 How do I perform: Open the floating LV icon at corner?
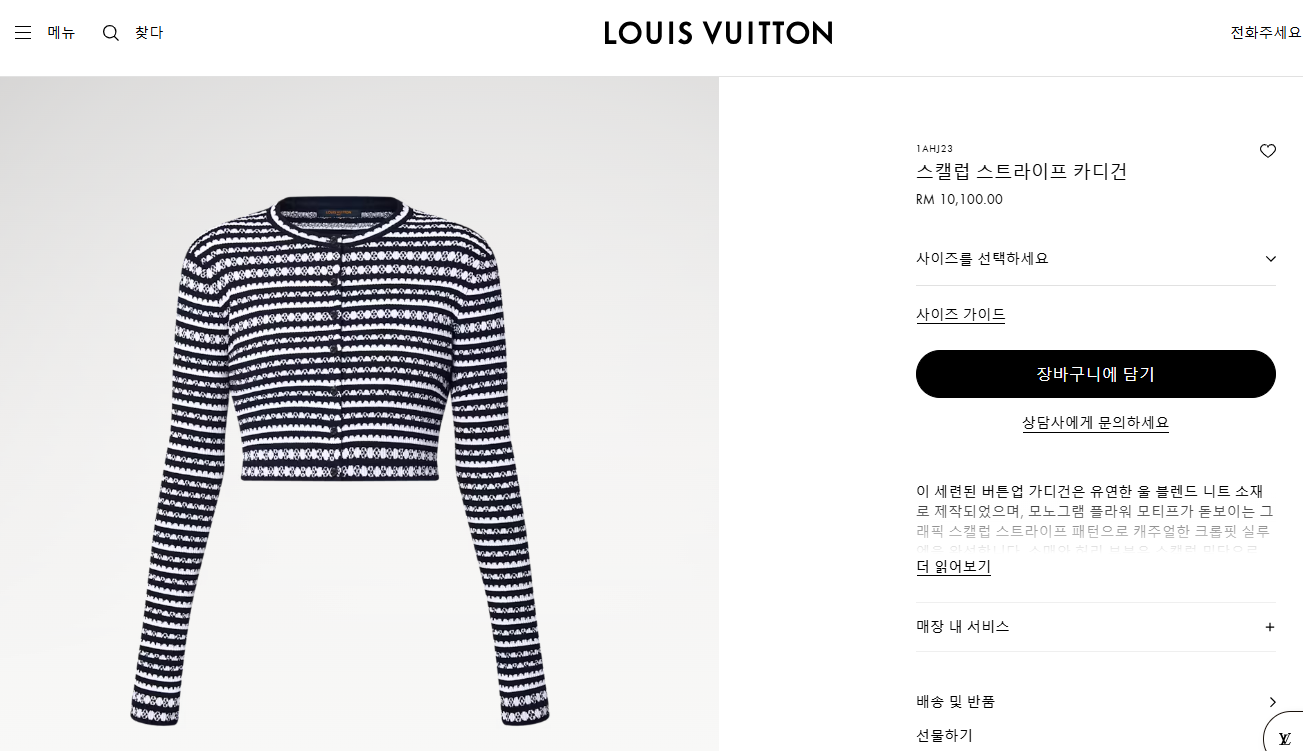coord(1284,737)
